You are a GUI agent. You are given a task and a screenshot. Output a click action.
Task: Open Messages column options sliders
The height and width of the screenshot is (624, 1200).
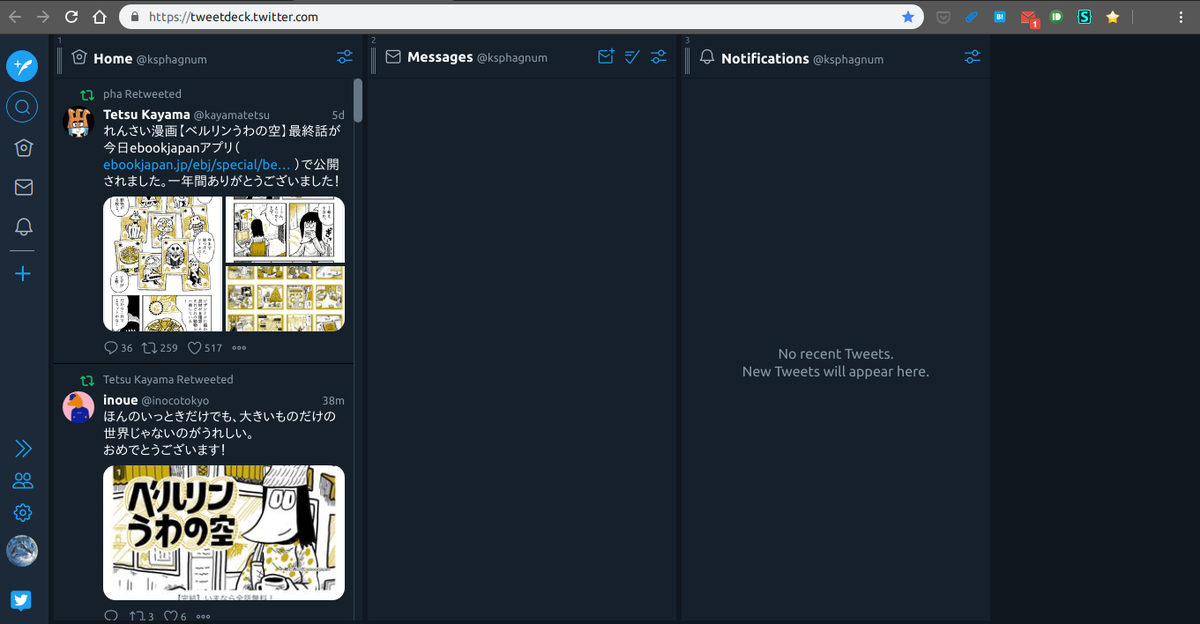[659, 57]
